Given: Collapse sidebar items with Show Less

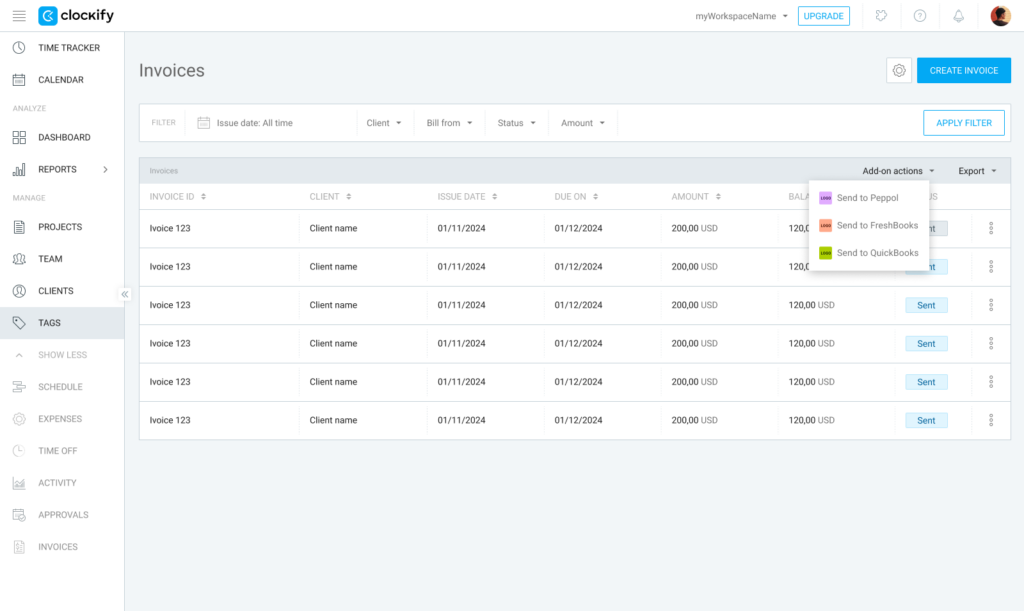Looking at the screenshot, I should pos(62,355).
